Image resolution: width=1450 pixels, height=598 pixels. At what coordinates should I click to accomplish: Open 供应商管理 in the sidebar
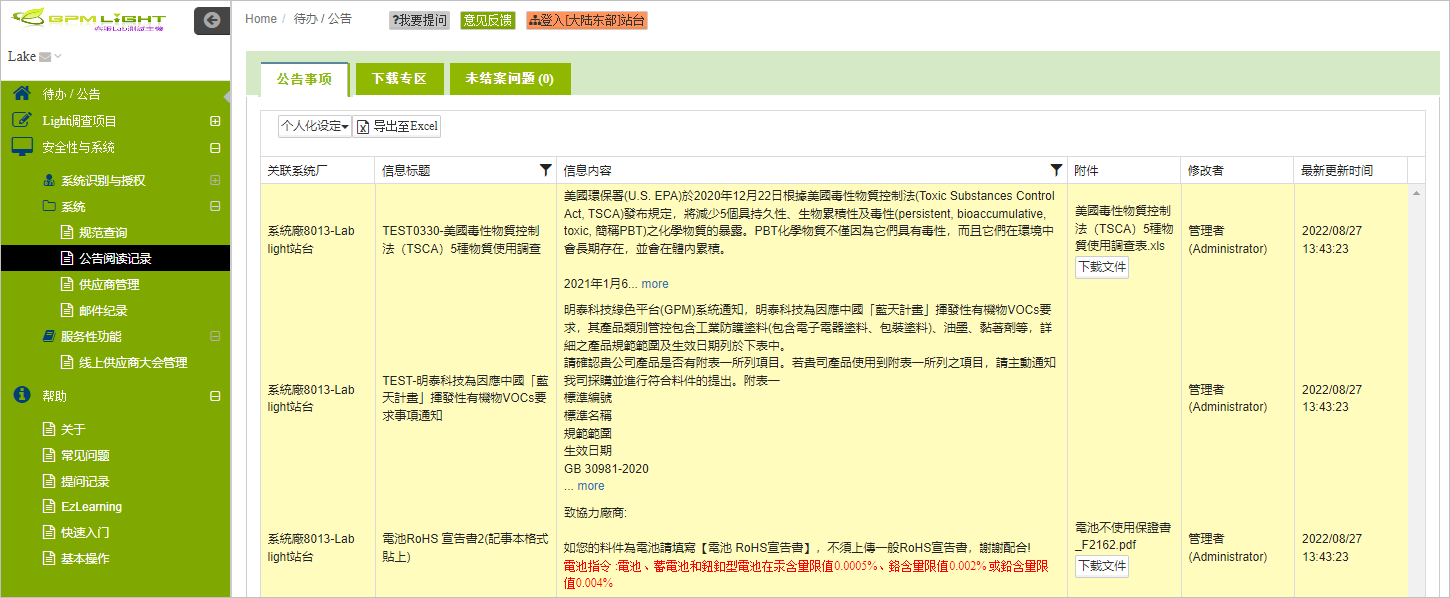(x=109, y=285)
